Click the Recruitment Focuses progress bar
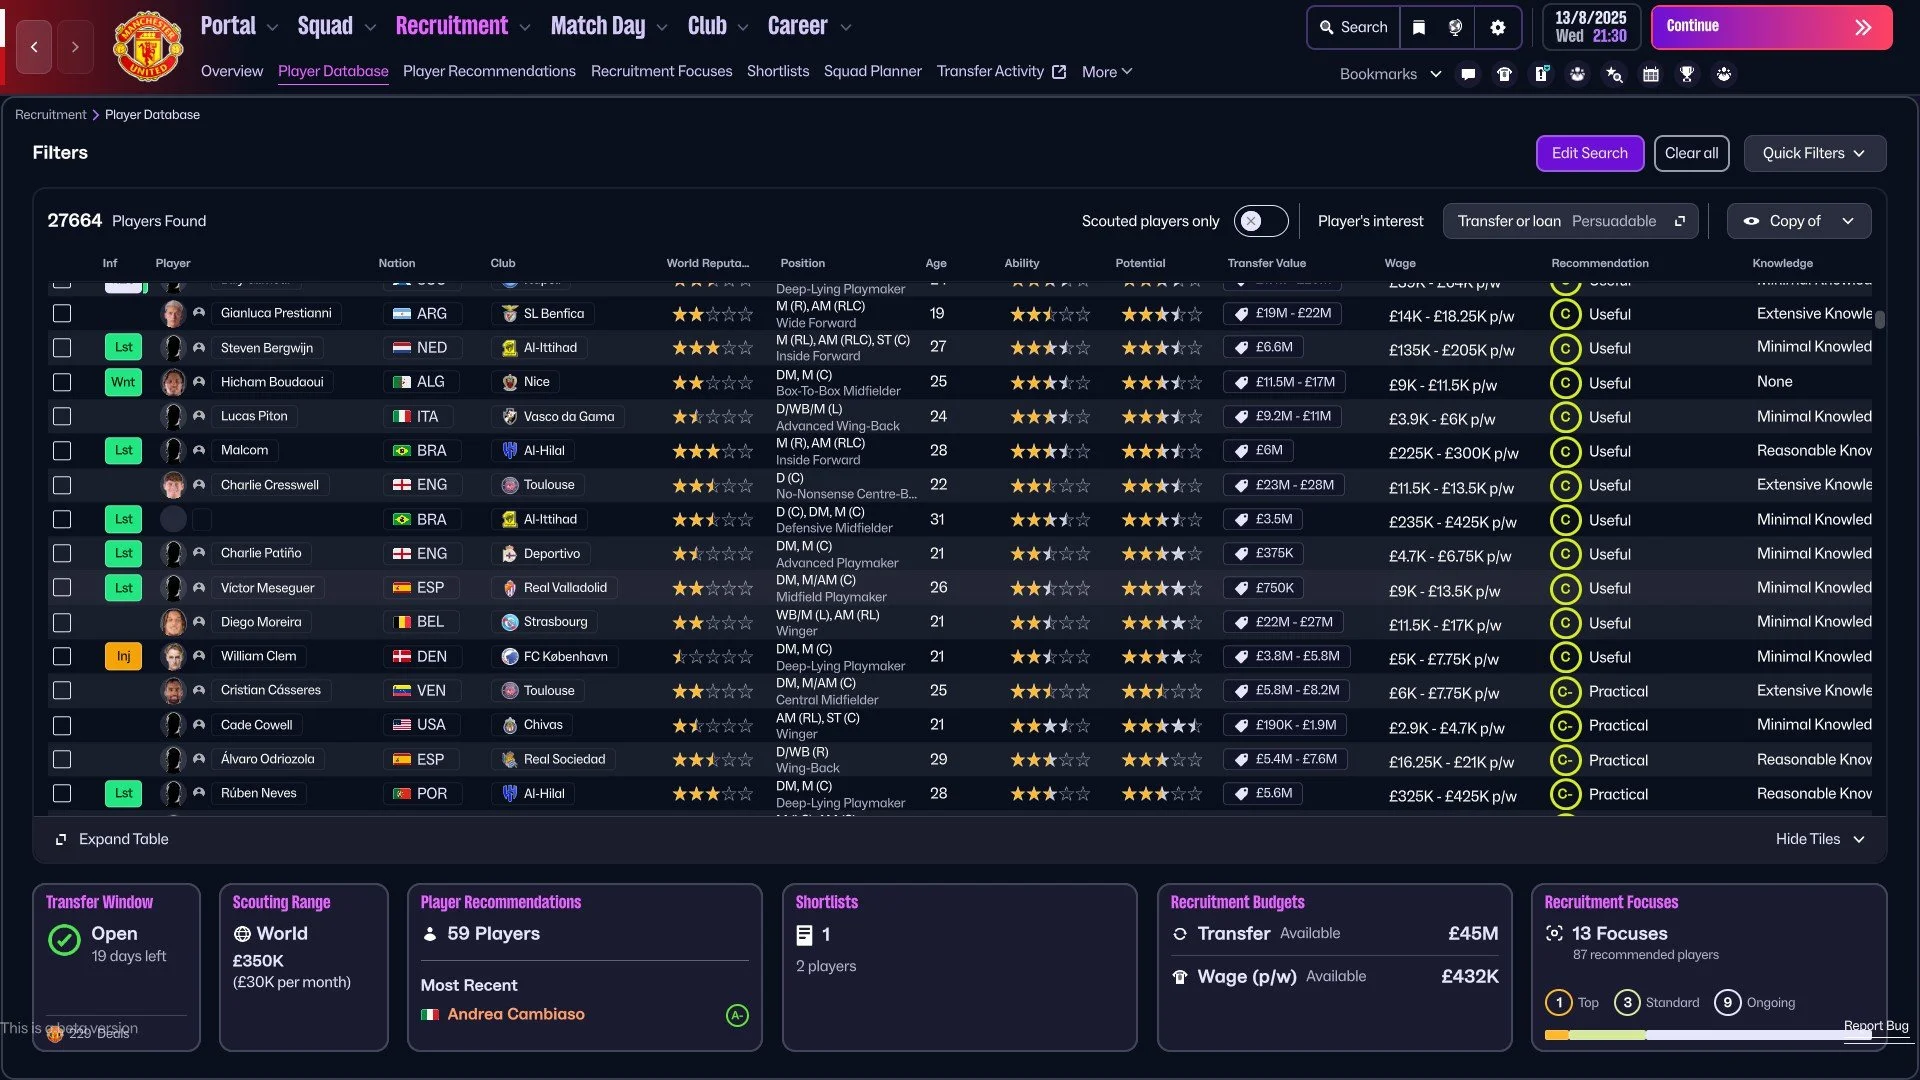 (x=1708, y=1036)
